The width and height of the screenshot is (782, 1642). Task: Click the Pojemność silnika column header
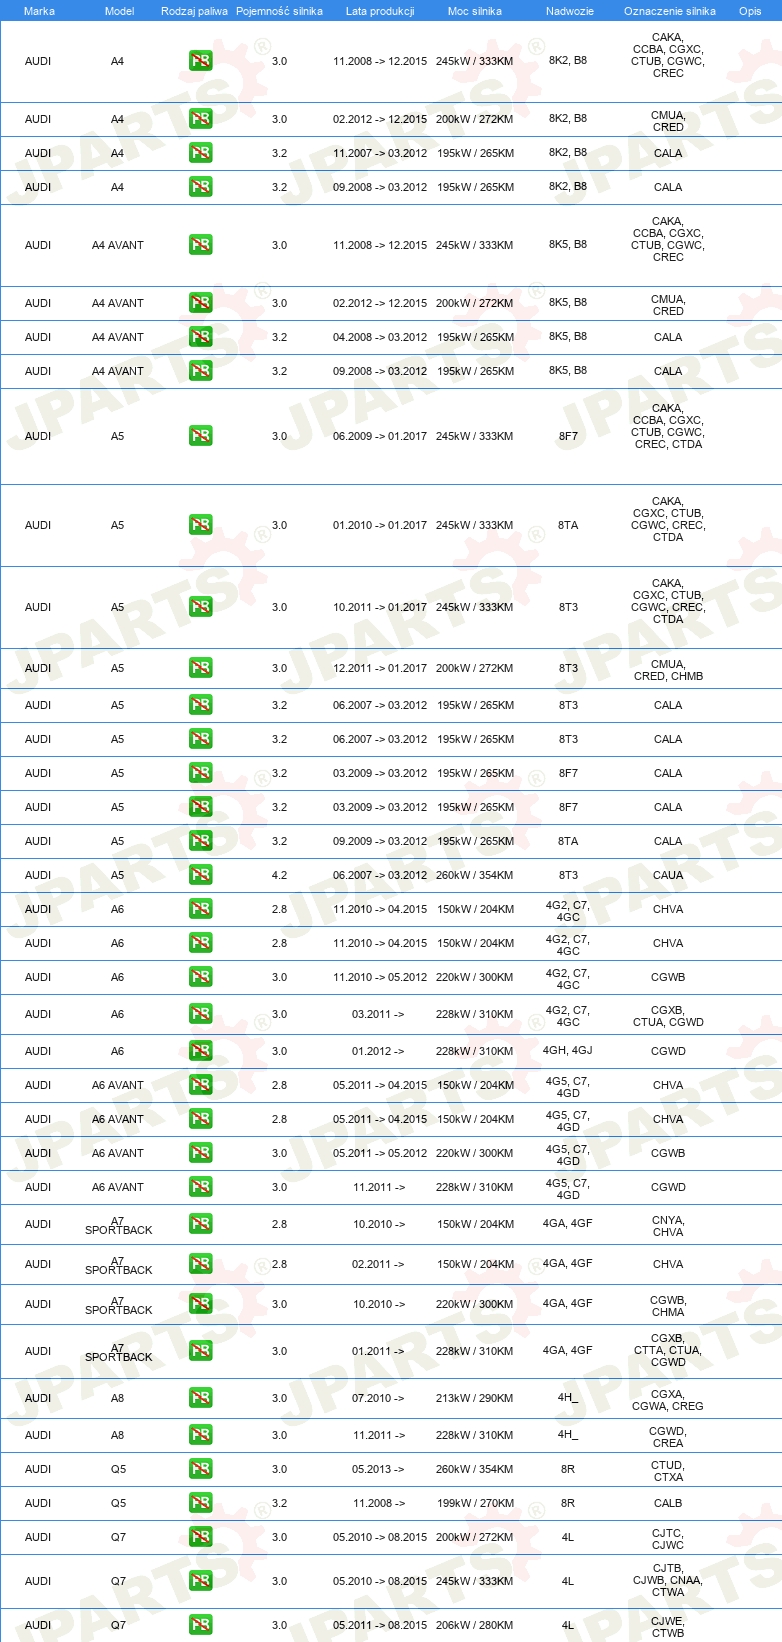pyautogui.click(x=279, y=11)
